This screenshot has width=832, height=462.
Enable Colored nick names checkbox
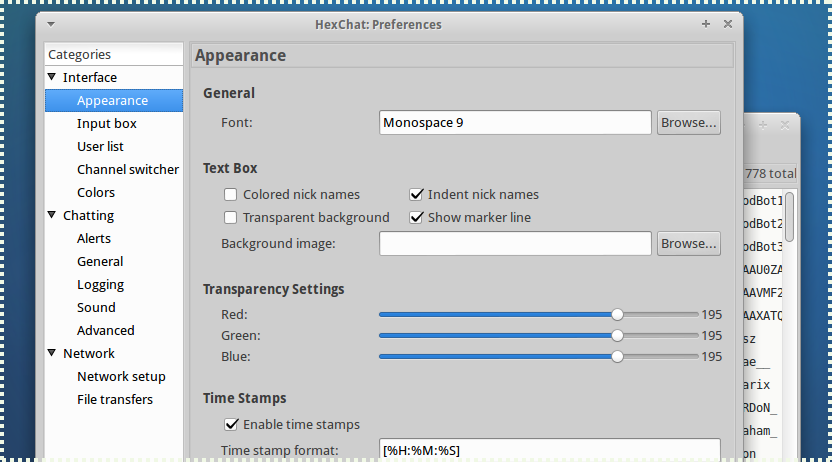coord(231,194)
